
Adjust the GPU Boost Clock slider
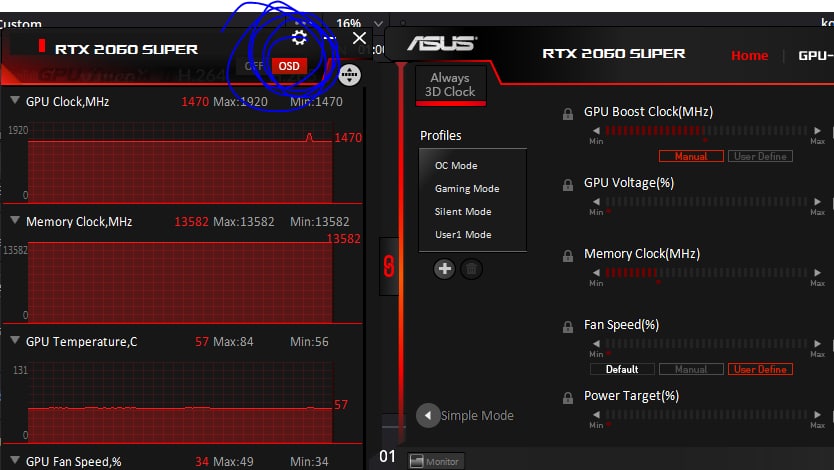click(x=706, y=130)
